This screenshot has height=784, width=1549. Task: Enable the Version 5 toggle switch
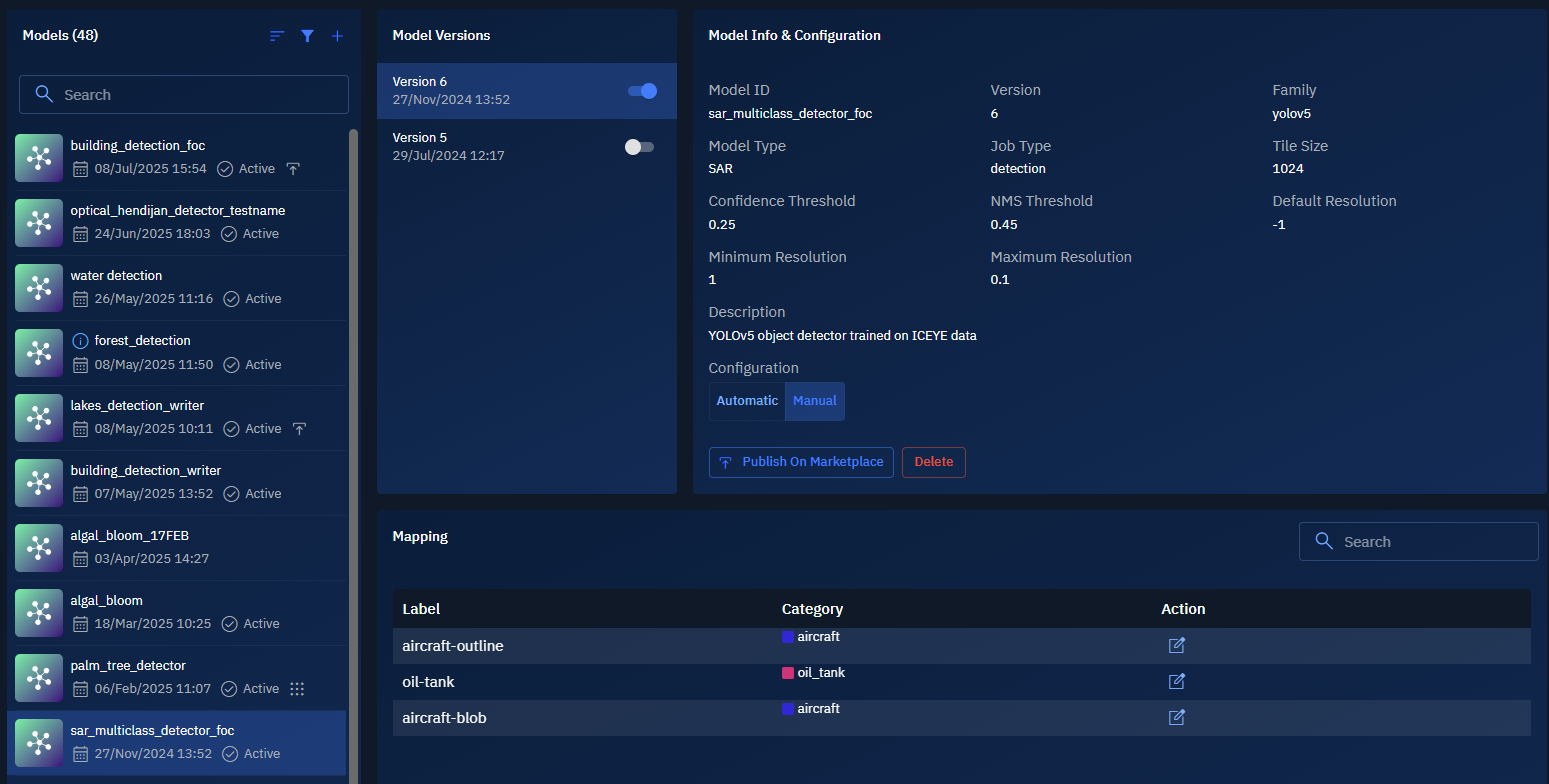639,147
